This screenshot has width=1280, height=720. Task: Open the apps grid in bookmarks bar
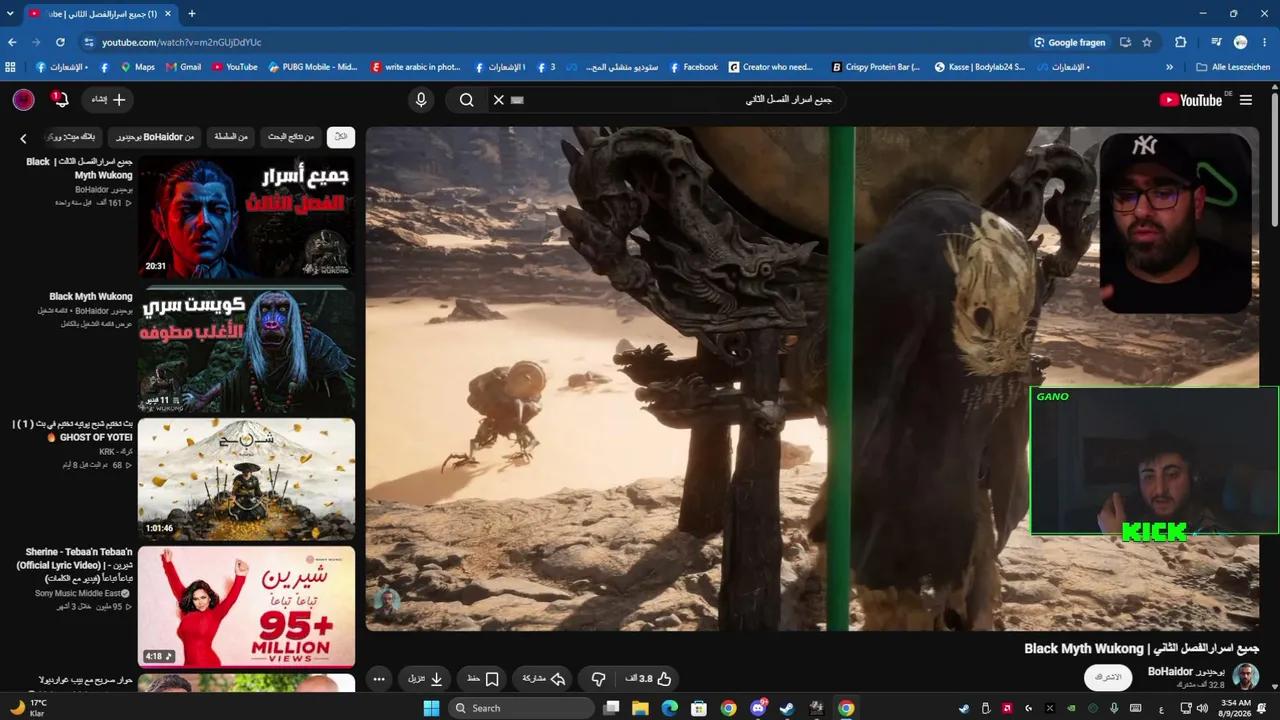pos(11,67)
